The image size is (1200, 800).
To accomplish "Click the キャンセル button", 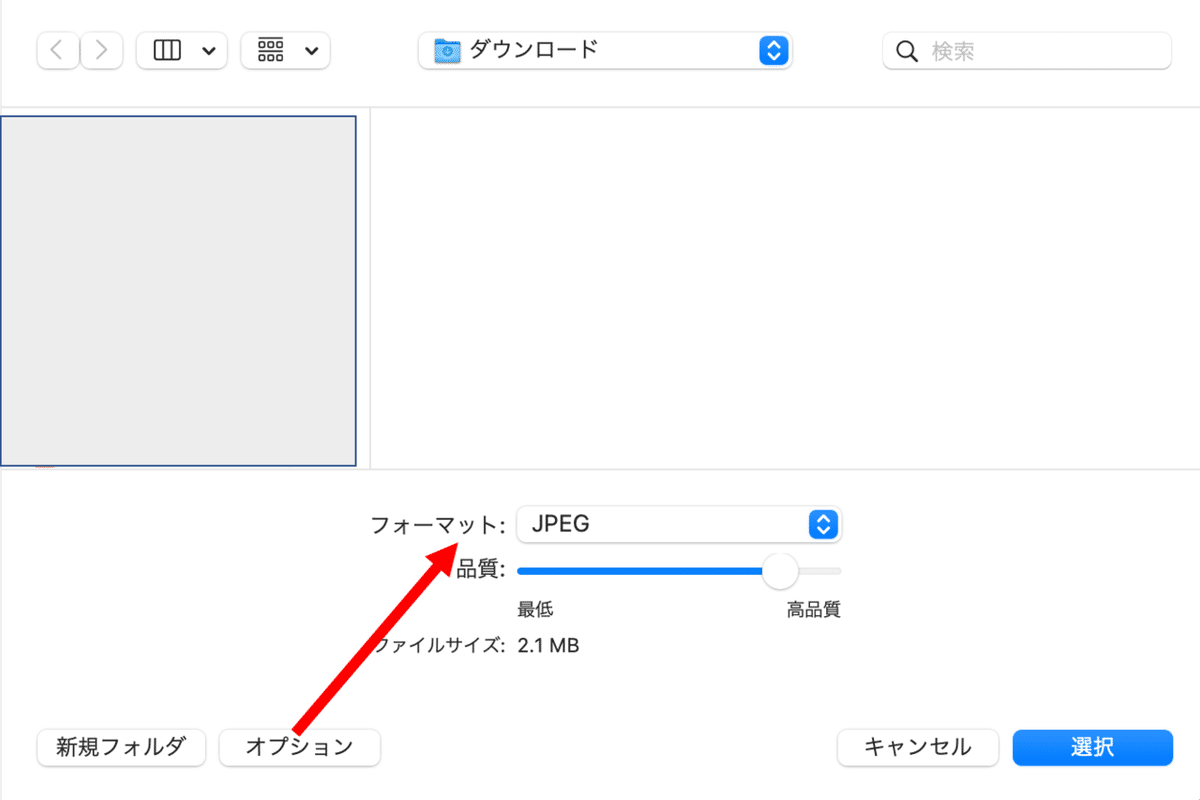I will click(x=917, y=746).
